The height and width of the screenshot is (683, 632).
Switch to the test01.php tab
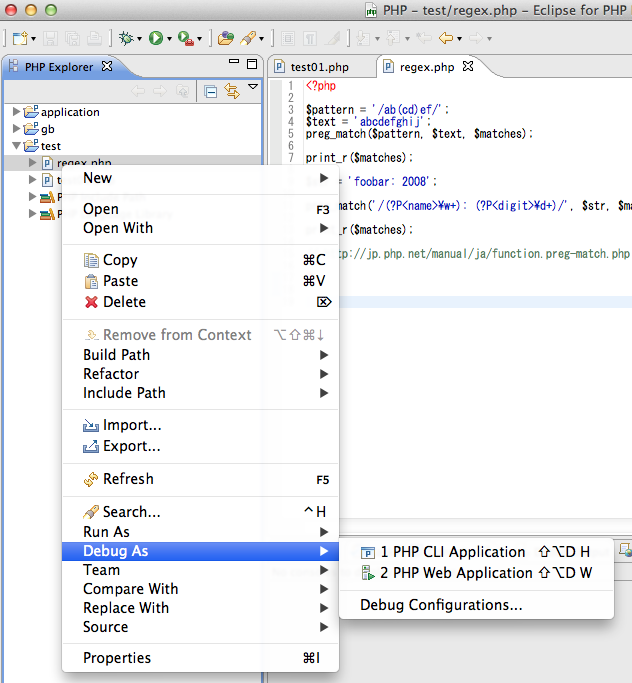(x=319, y=67)
